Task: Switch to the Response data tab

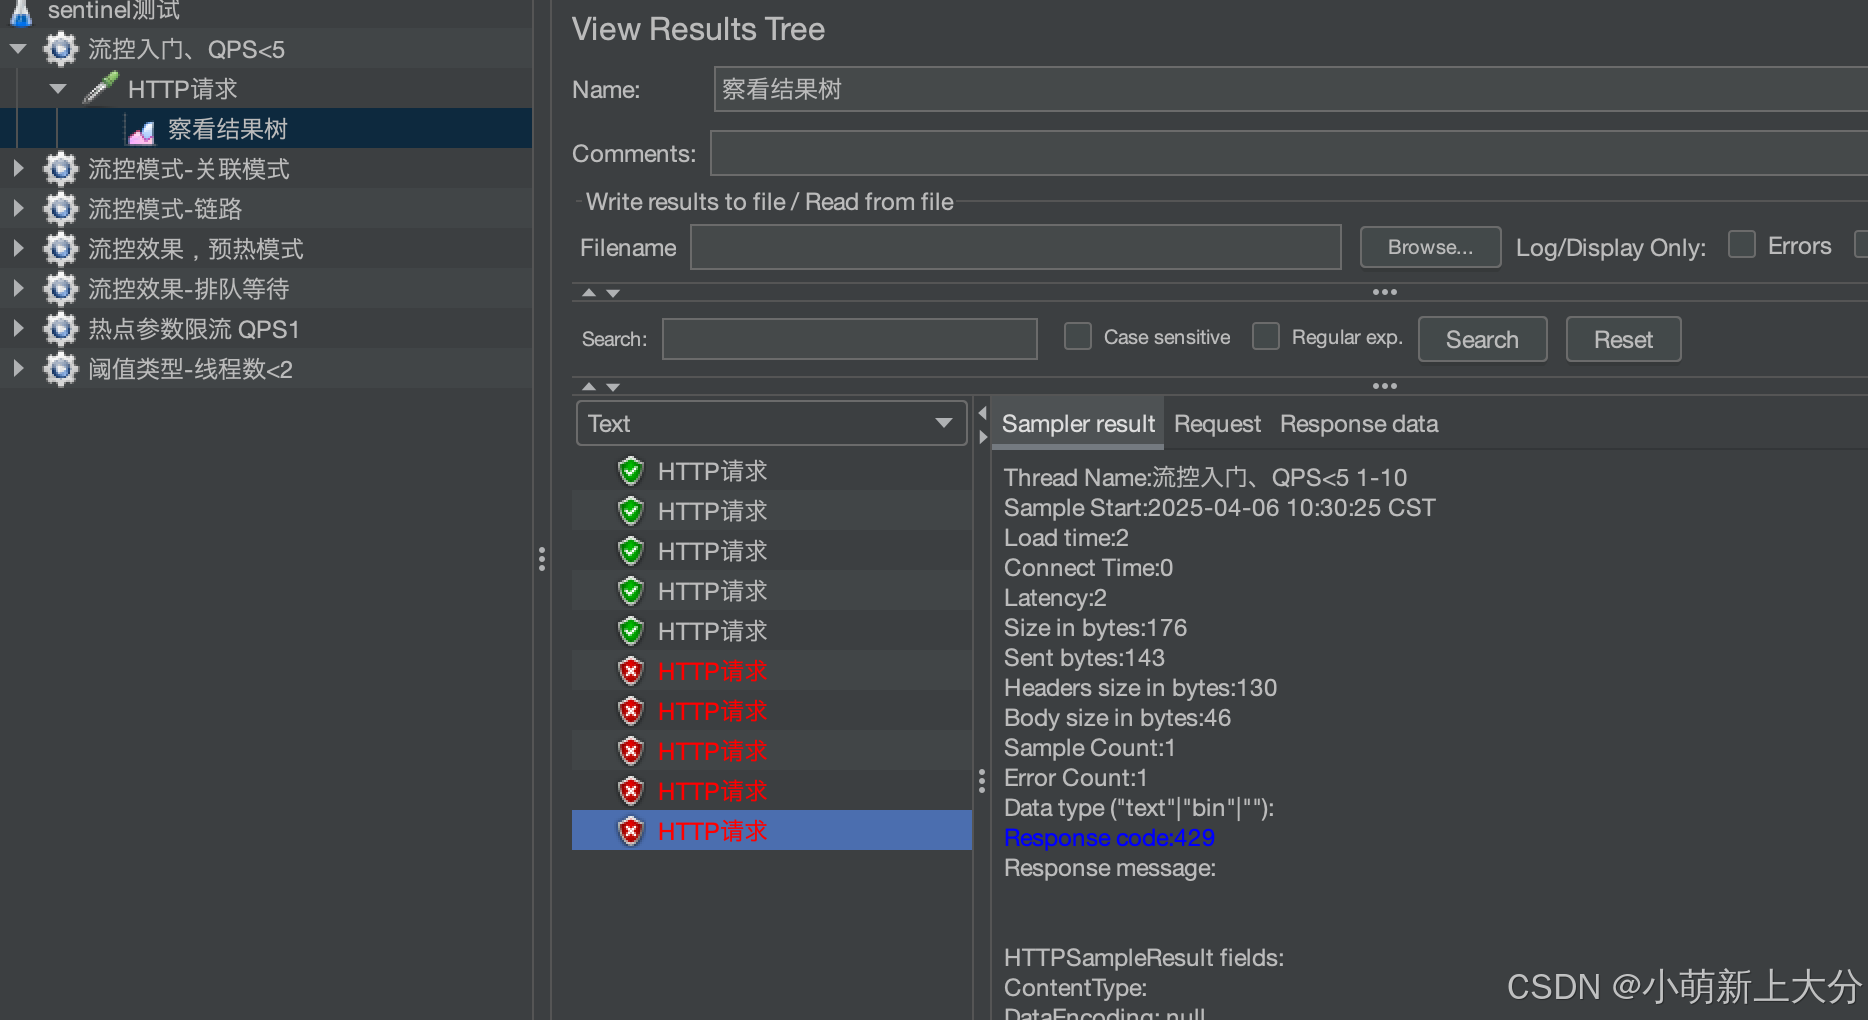Action: pos(1359,424)
